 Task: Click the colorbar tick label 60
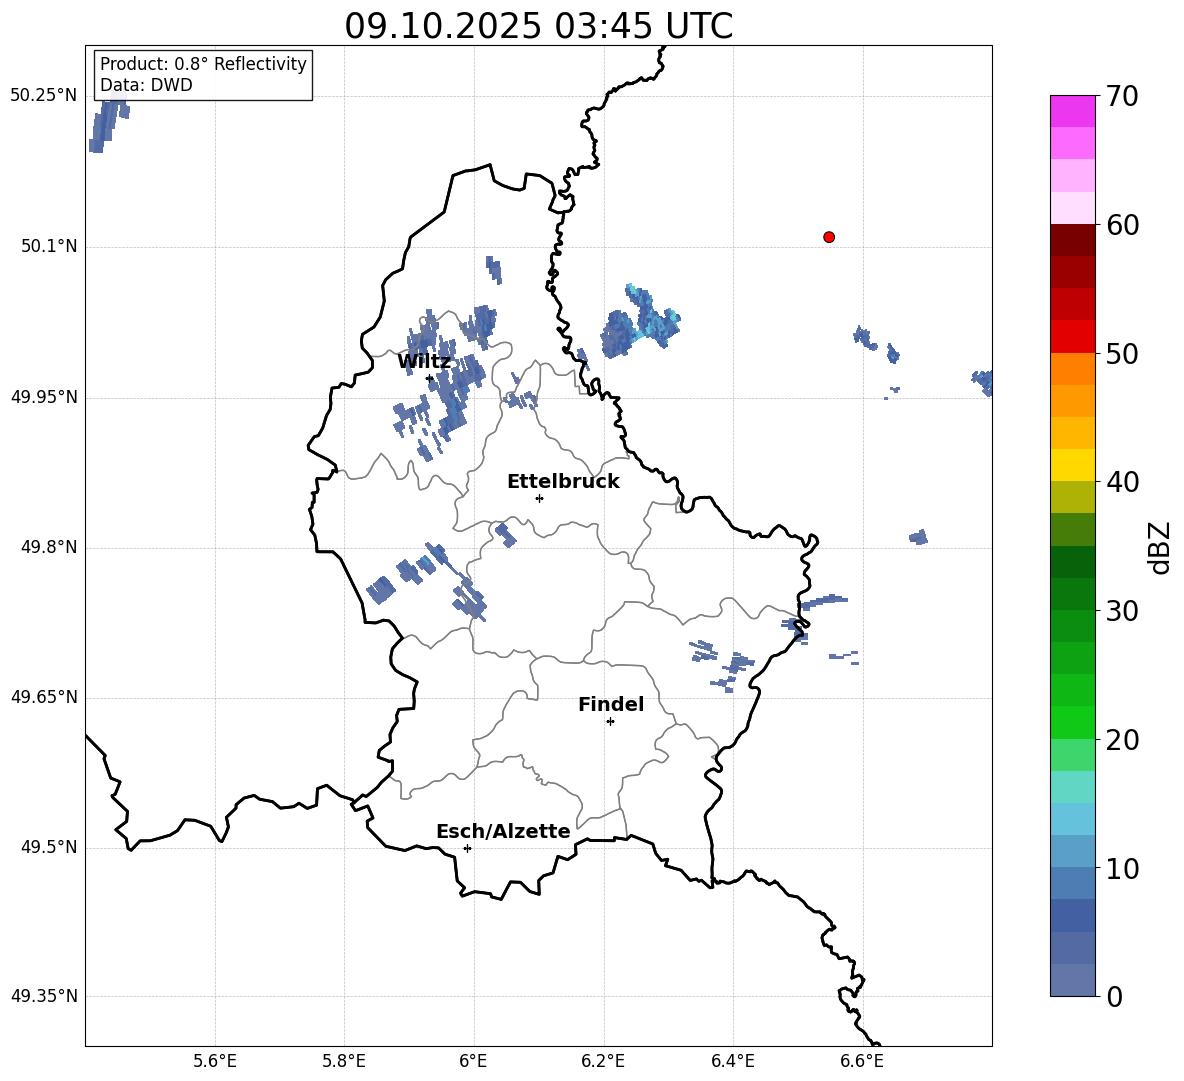click(1122, 225)
